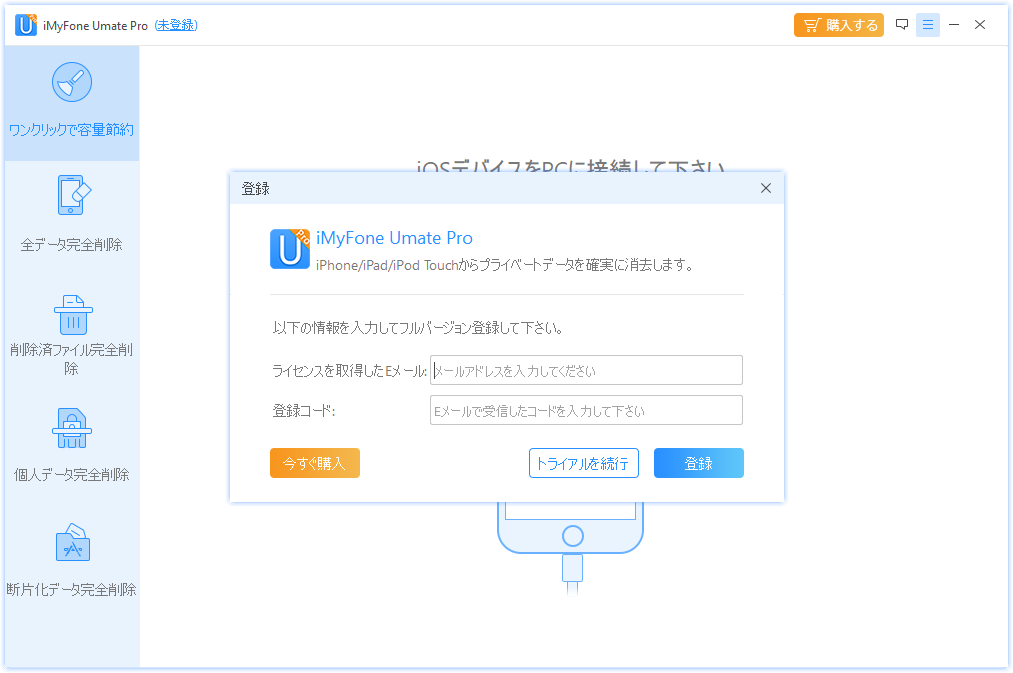
Task: Minimize the iMyFone Umate Pro window
Action: tap(954, 25)
